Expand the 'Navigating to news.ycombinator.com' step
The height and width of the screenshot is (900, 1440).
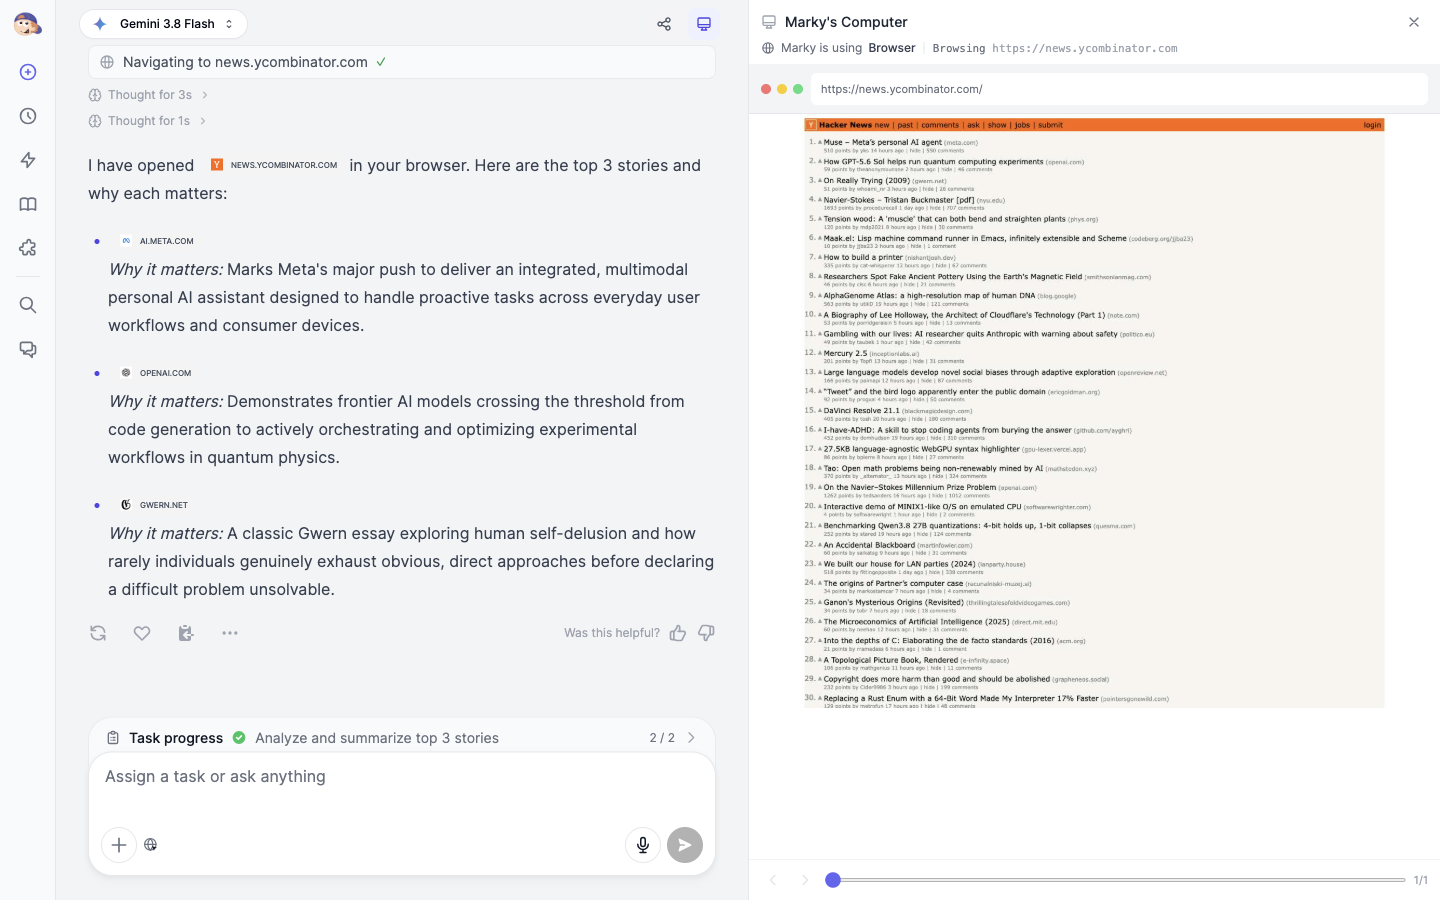pyautogui.click(x=402, y=62)
